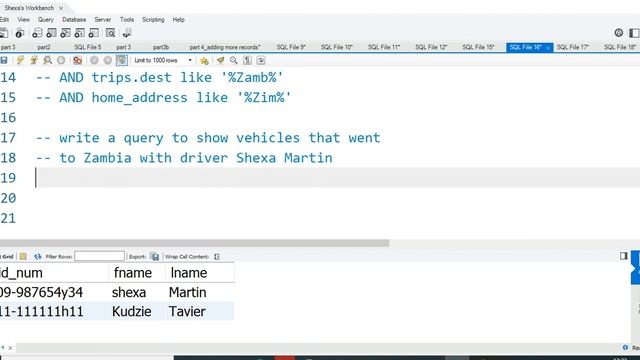Click into the Filter Rows input field
The height and width of the screenshot is (360, 640).
click(x=100, y=256)
